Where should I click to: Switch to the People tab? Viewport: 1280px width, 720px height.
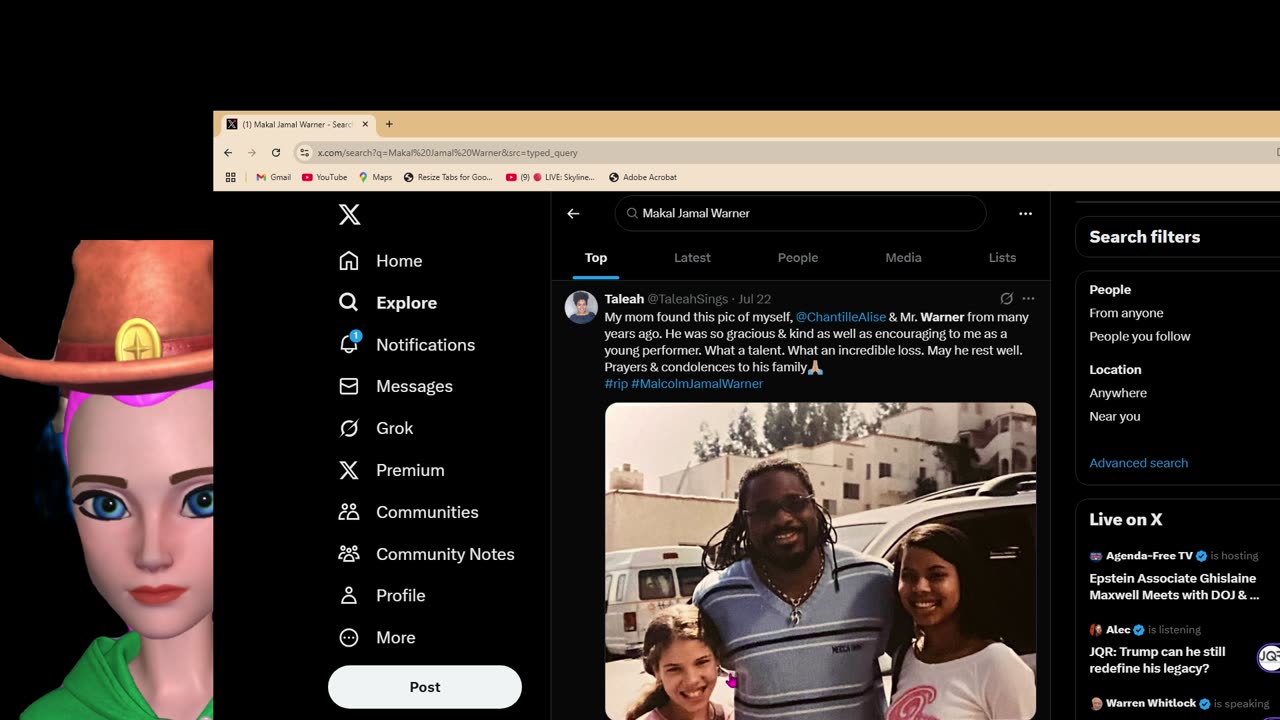tap(798, 258)
